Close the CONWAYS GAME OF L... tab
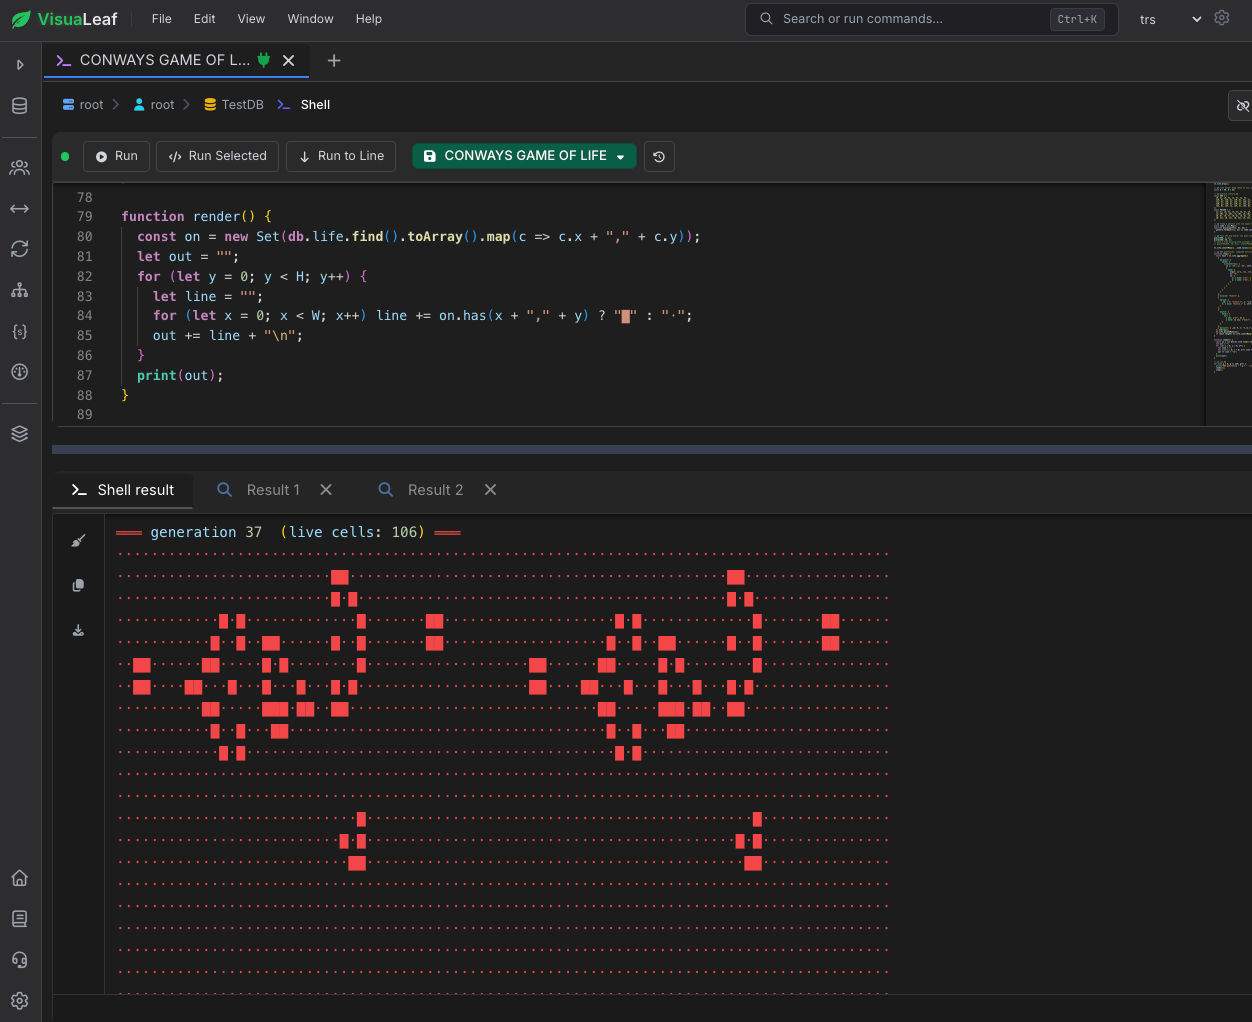 click(289, 61)
